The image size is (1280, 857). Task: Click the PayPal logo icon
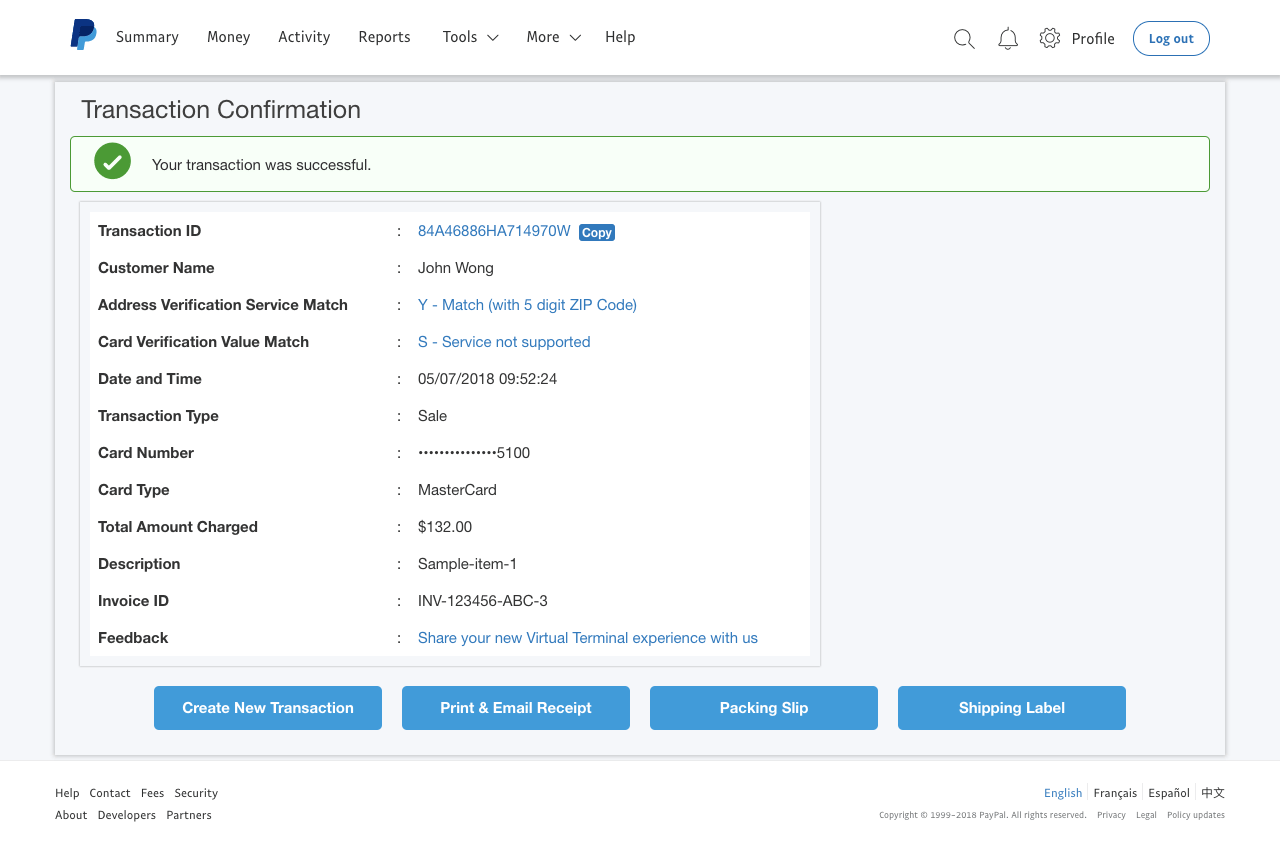[83, 35]
